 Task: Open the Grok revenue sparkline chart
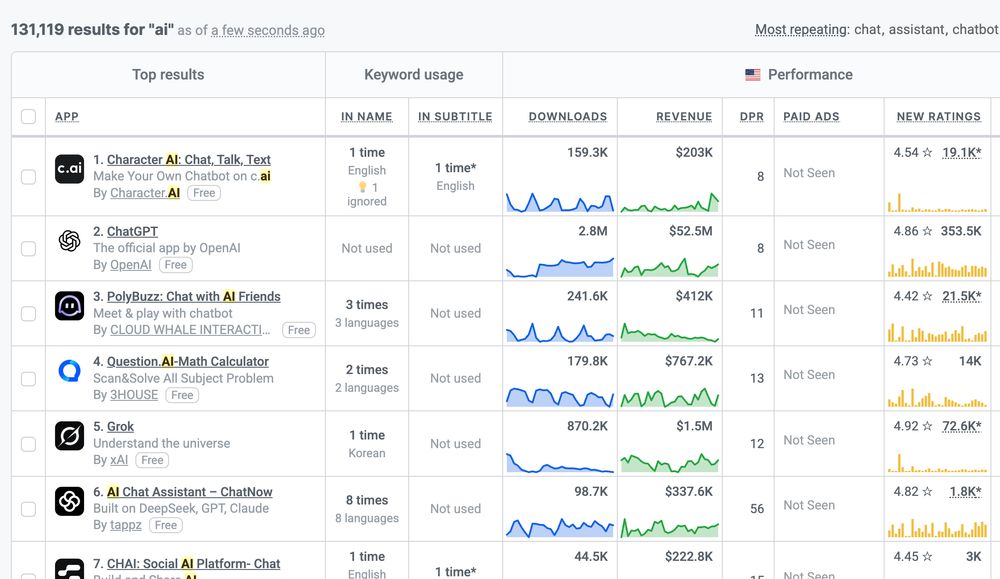pos(670,462)
